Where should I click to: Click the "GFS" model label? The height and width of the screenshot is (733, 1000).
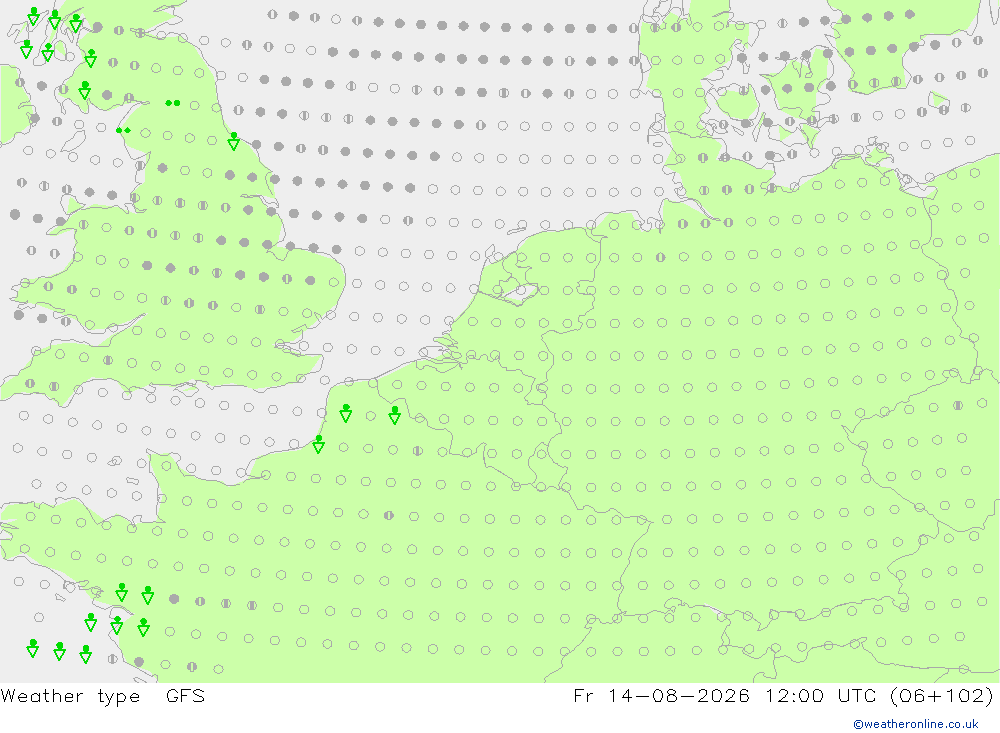(186, 695)
